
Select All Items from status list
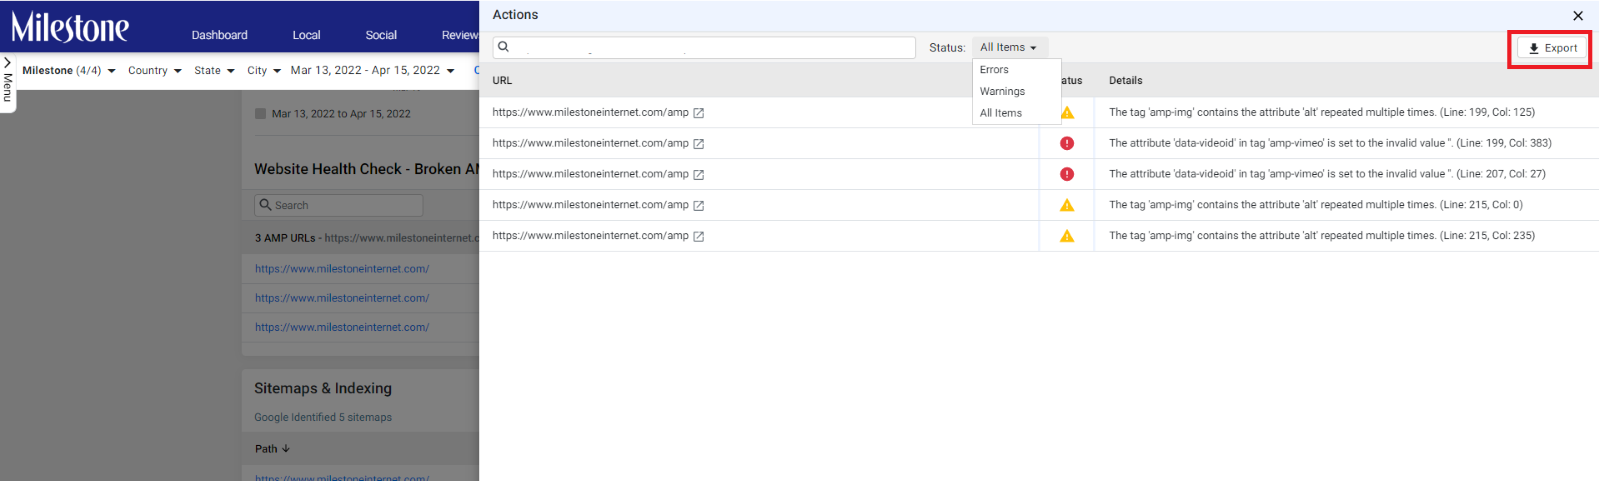[x=1001, y=113]
